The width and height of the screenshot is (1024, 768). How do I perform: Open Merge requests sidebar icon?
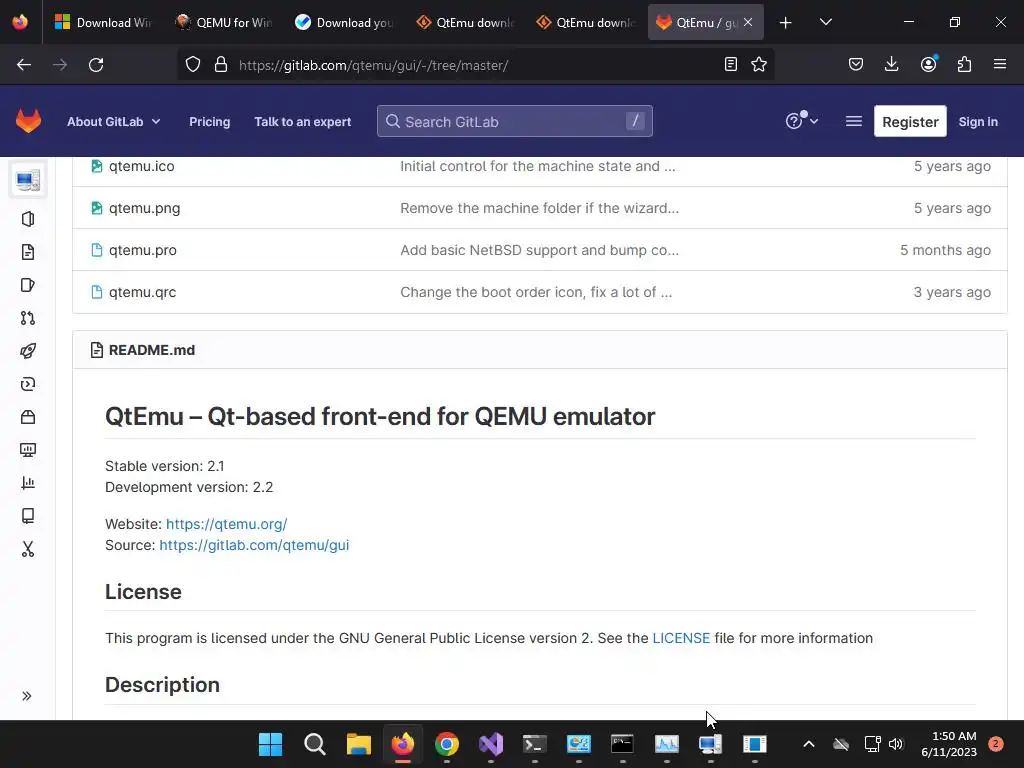(28, 318)
